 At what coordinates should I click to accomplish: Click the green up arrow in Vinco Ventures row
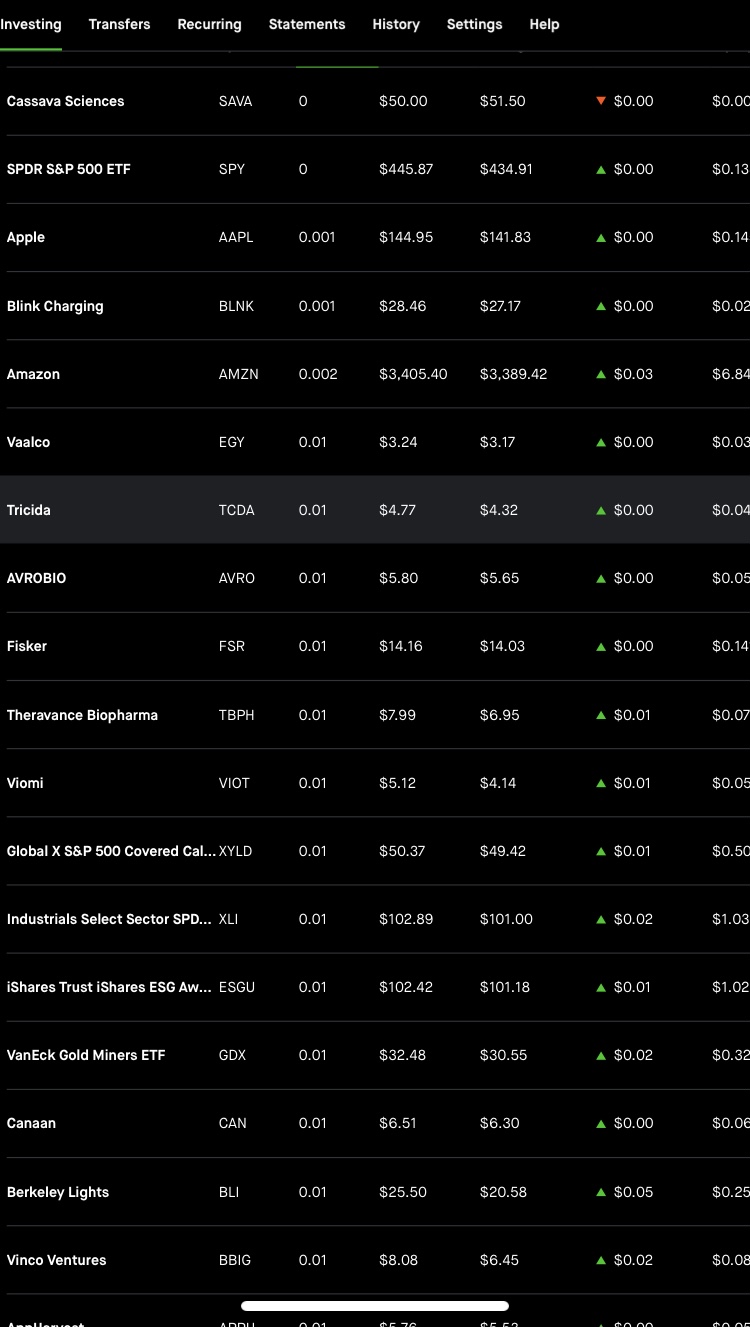click(601, 1260)
